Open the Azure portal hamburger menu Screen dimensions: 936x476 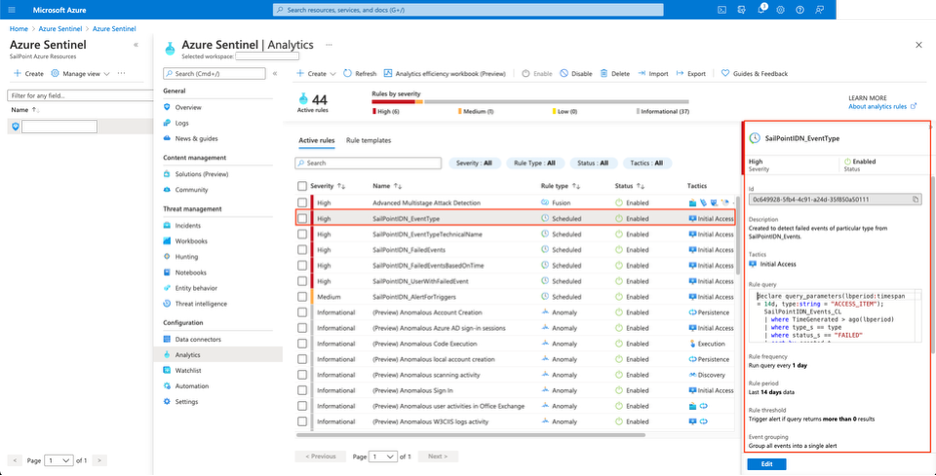12,10
